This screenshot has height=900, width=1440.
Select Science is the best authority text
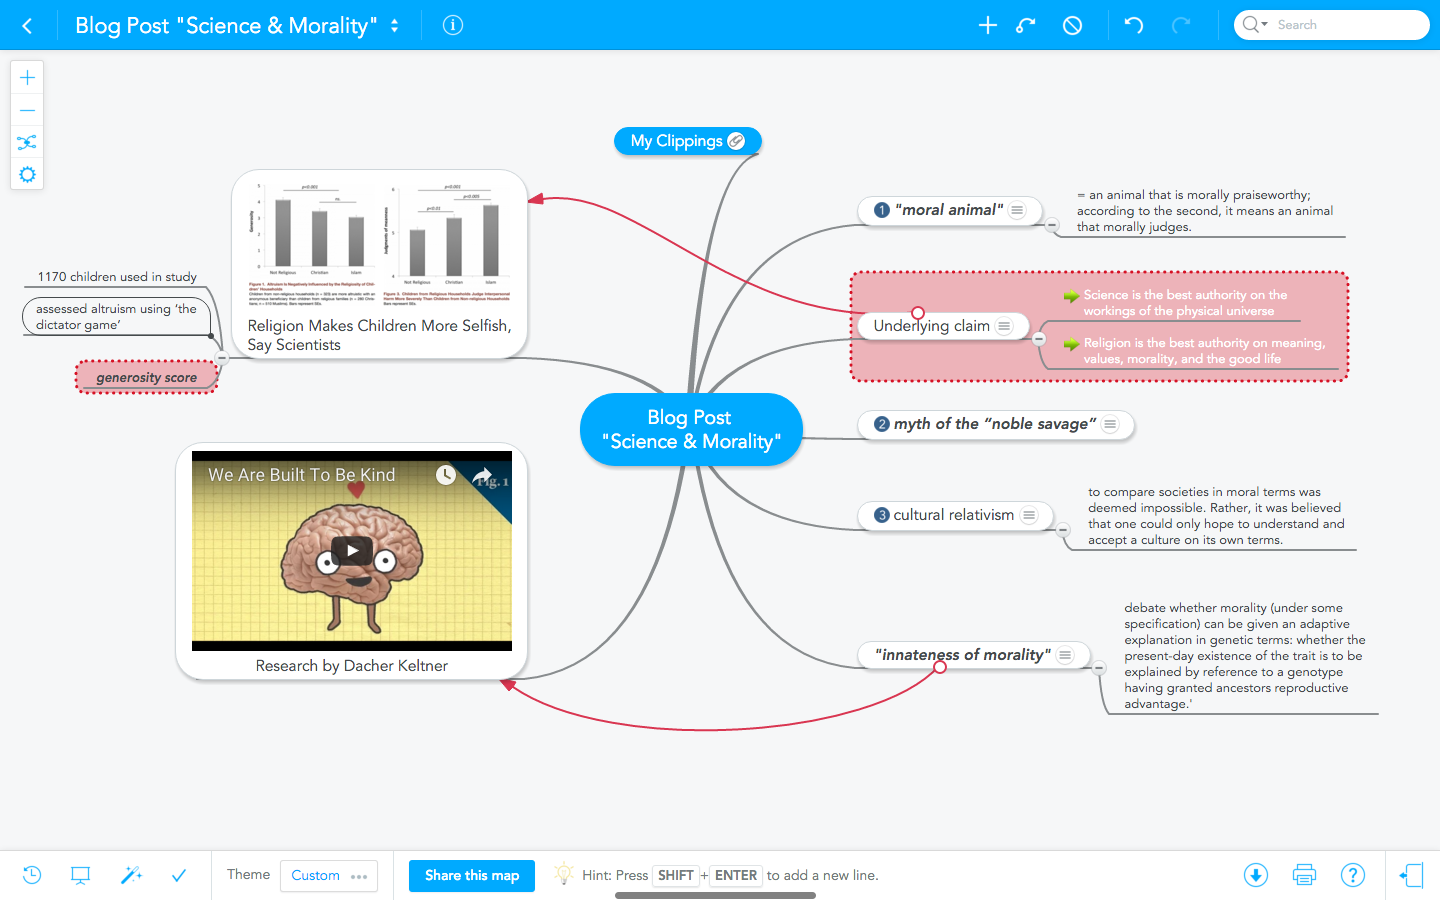pyautogui.click(x=1185, y=303)
